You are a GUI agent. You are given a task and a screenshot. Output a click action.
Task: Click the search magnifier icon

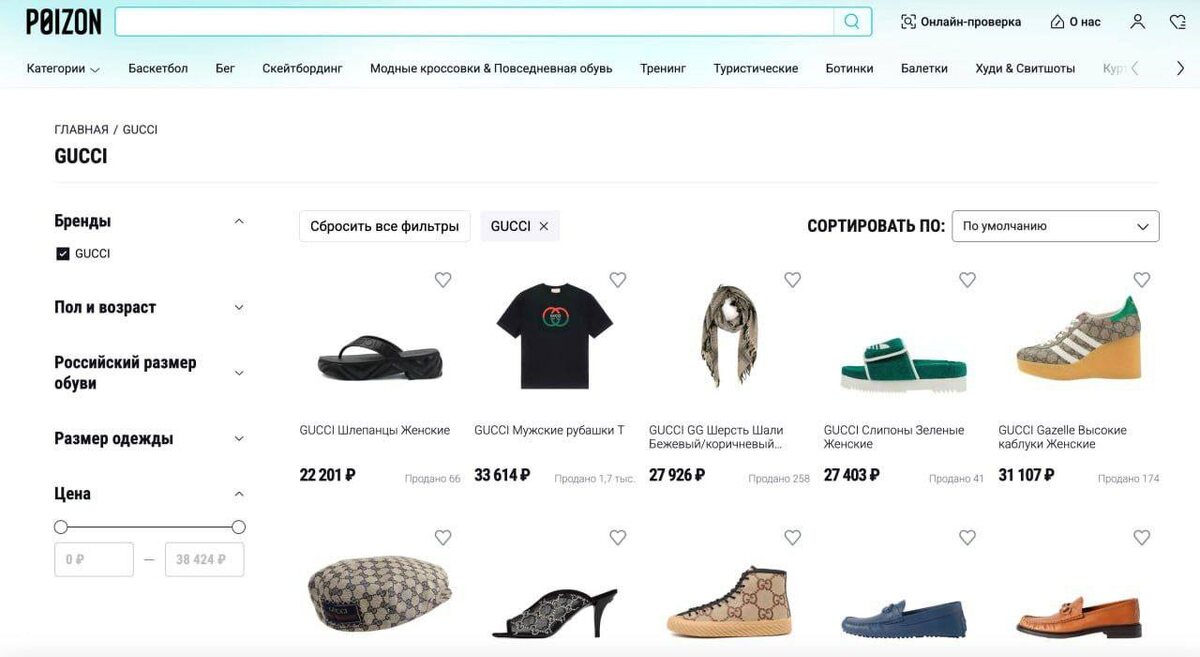(x=852, y=21)
